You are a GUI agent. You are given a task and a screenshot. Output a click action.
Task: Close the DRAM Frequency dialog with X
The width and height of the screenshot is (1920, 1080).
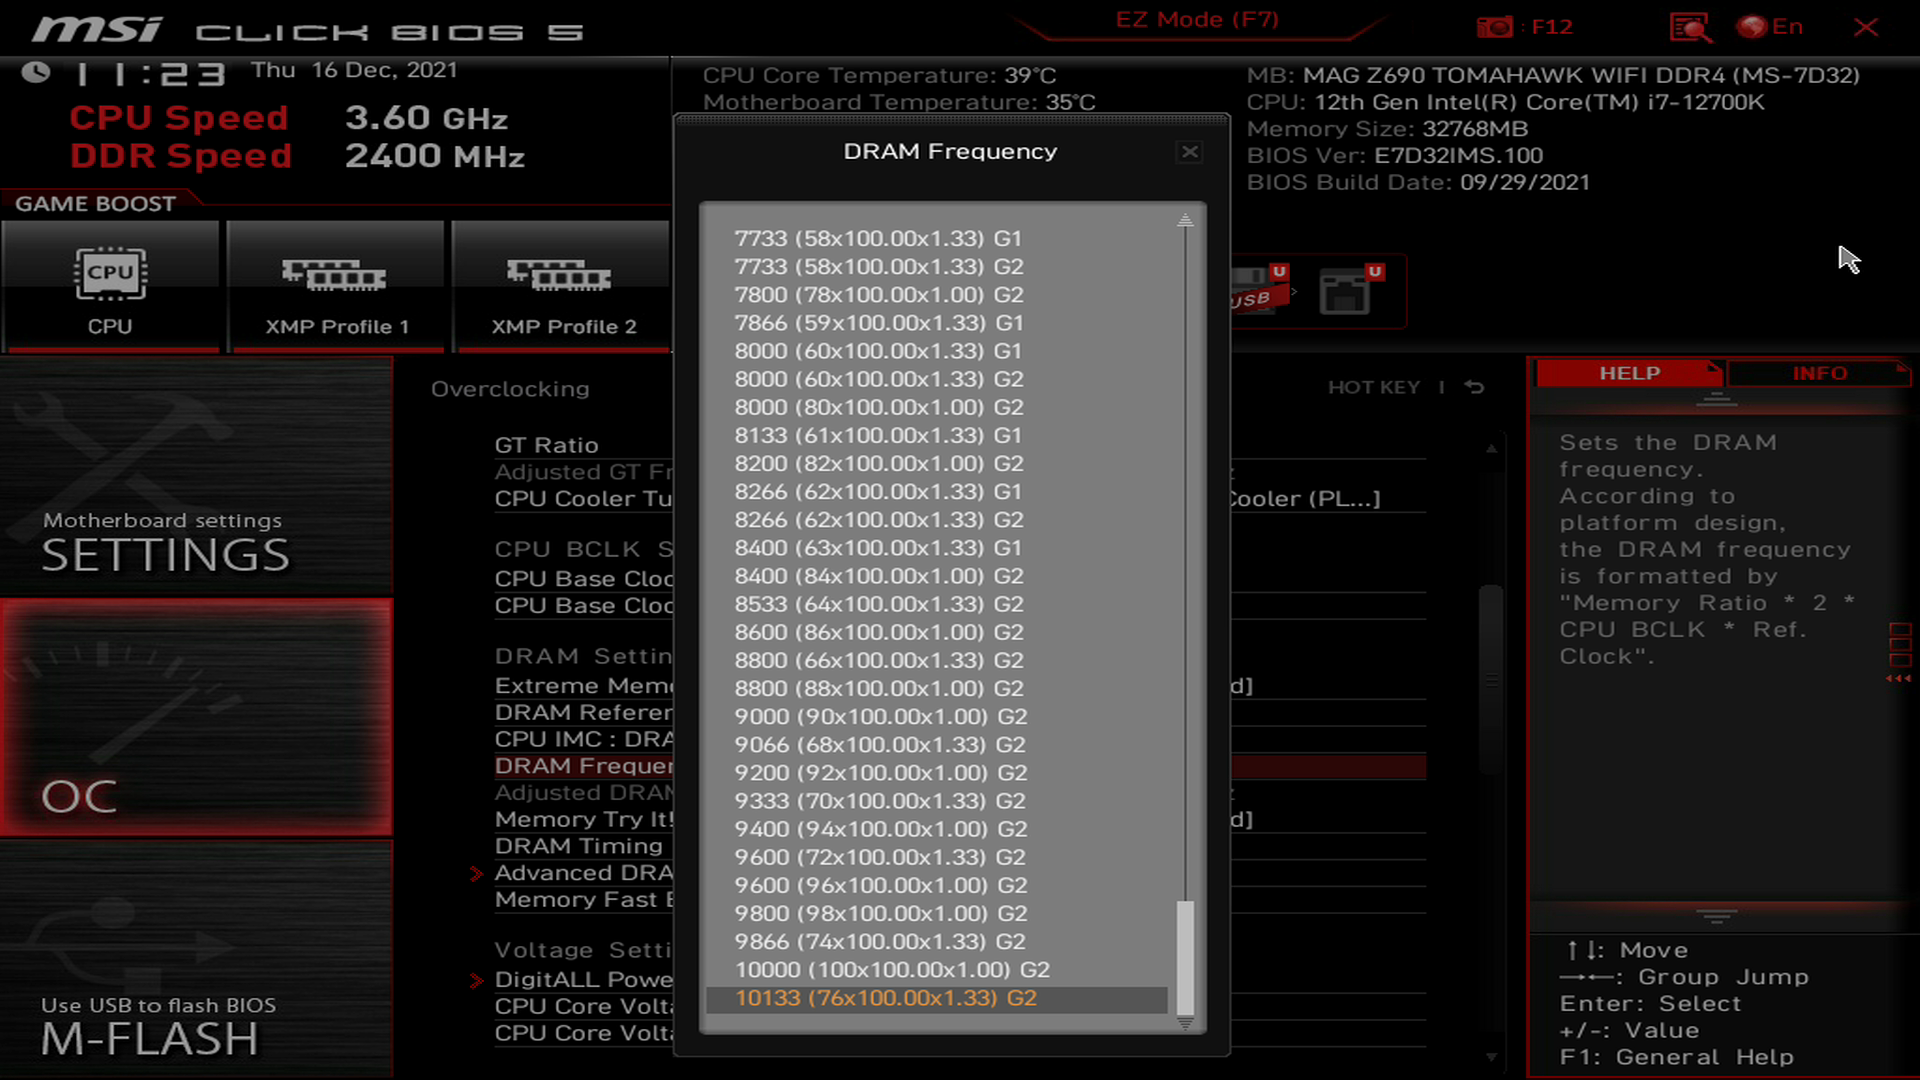(x=1189, y=152)
